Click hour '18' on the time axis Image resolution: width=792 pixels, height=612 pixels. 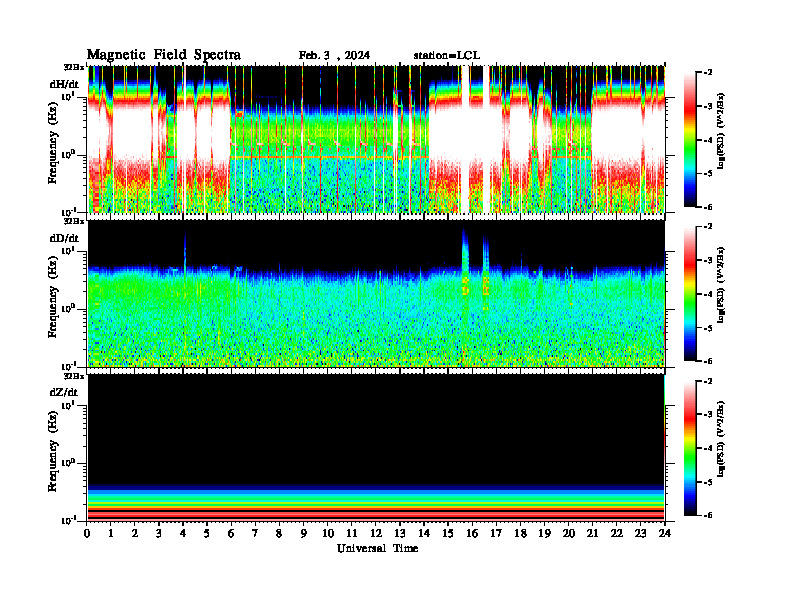pos(520,533)
